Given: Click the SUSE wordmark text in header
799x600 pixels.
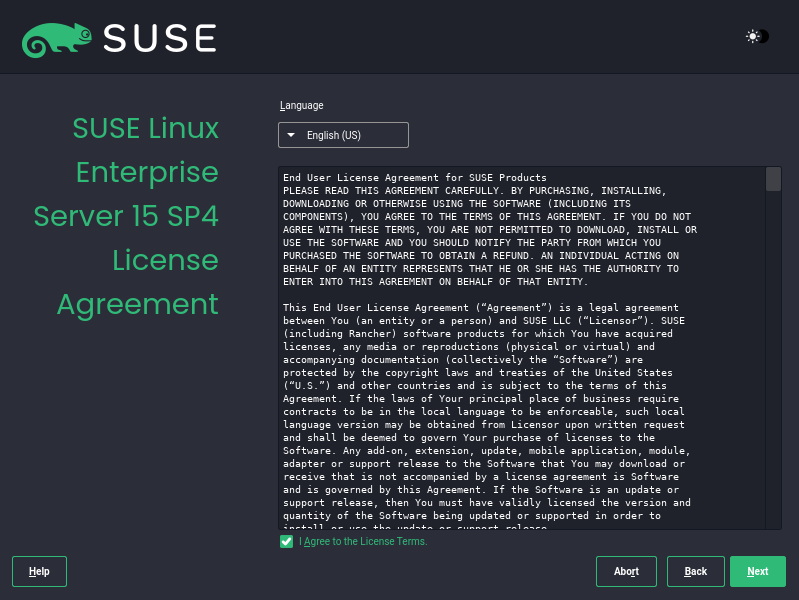Looking at the screenshot, I should [x=160, y=38].
